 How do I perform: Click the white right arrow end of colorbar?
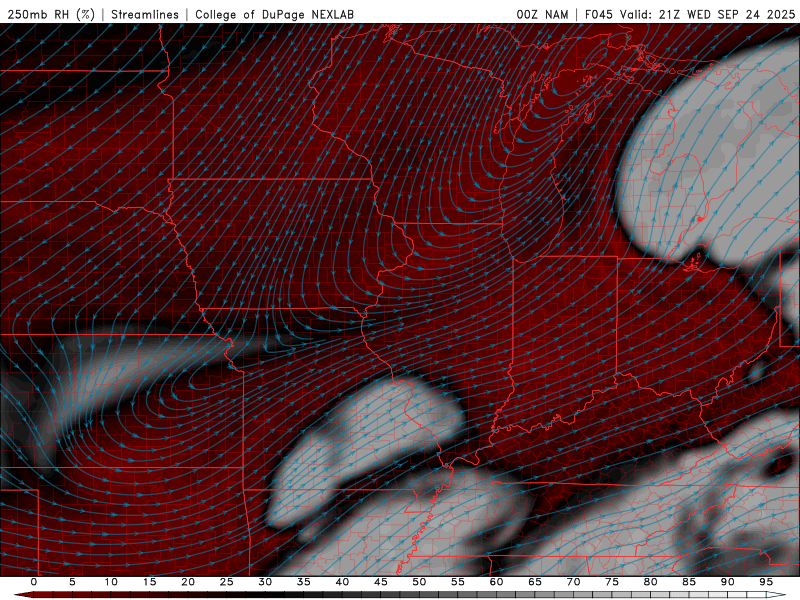777,595
